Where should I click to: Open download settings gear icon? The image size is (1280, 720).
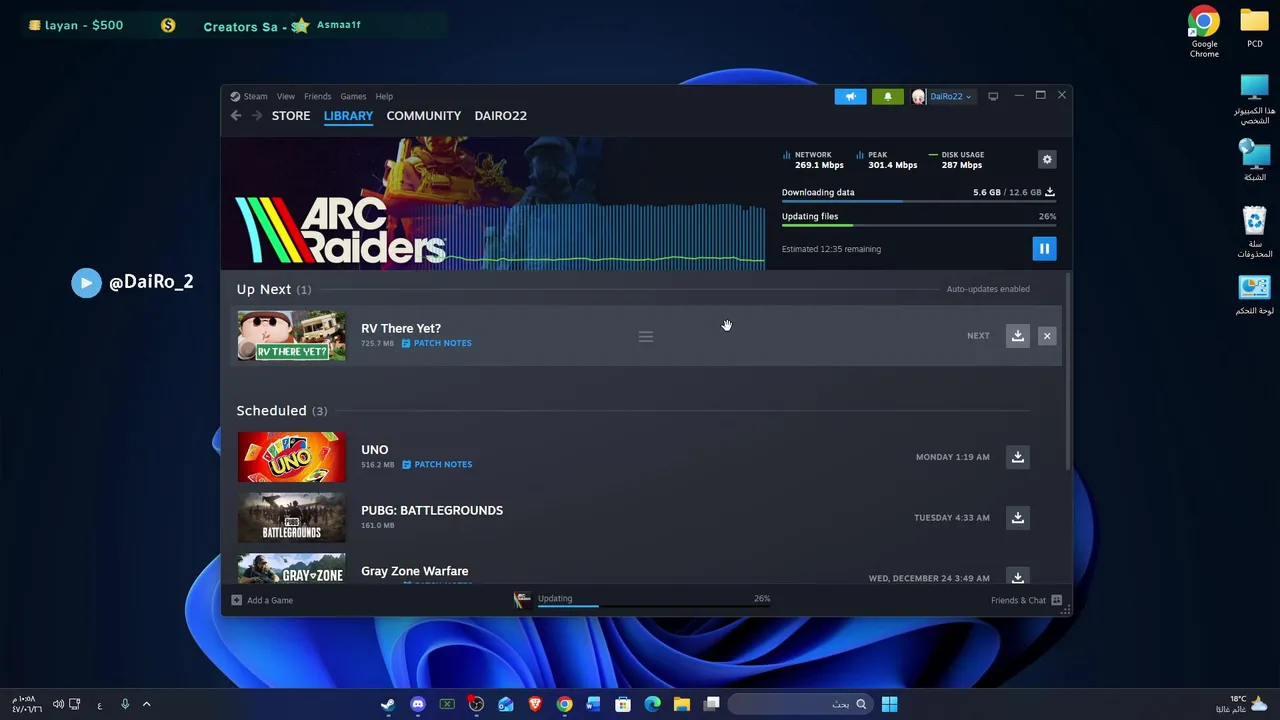click(x=1047, y=160)
